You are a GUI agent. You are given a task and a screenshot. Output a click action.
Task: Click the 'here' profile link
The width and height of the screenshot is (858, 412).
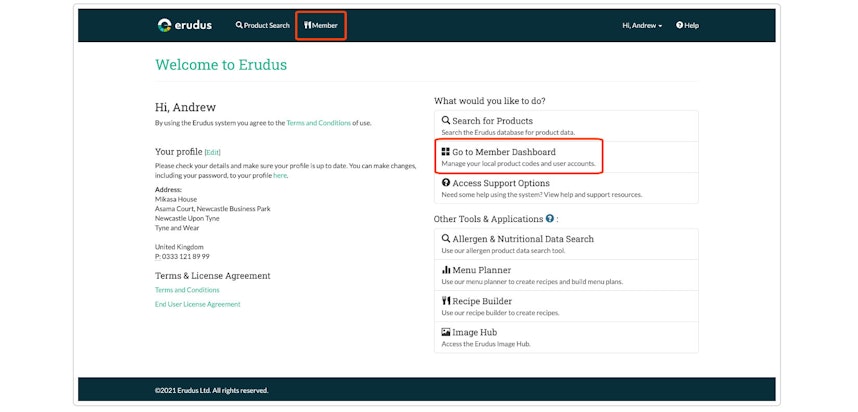[x=280, y=176]
